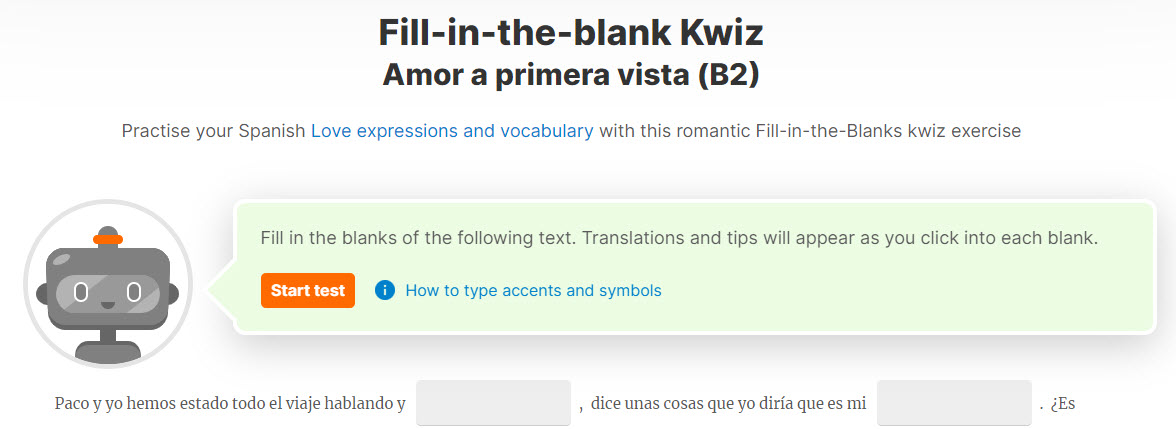
Task: Click the blue info circle icon
Action: (x=385, y=290)
